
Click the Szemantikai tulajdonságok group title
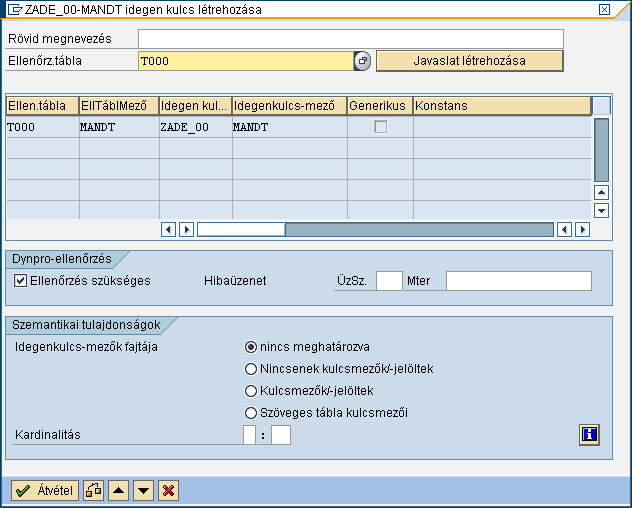86,325
